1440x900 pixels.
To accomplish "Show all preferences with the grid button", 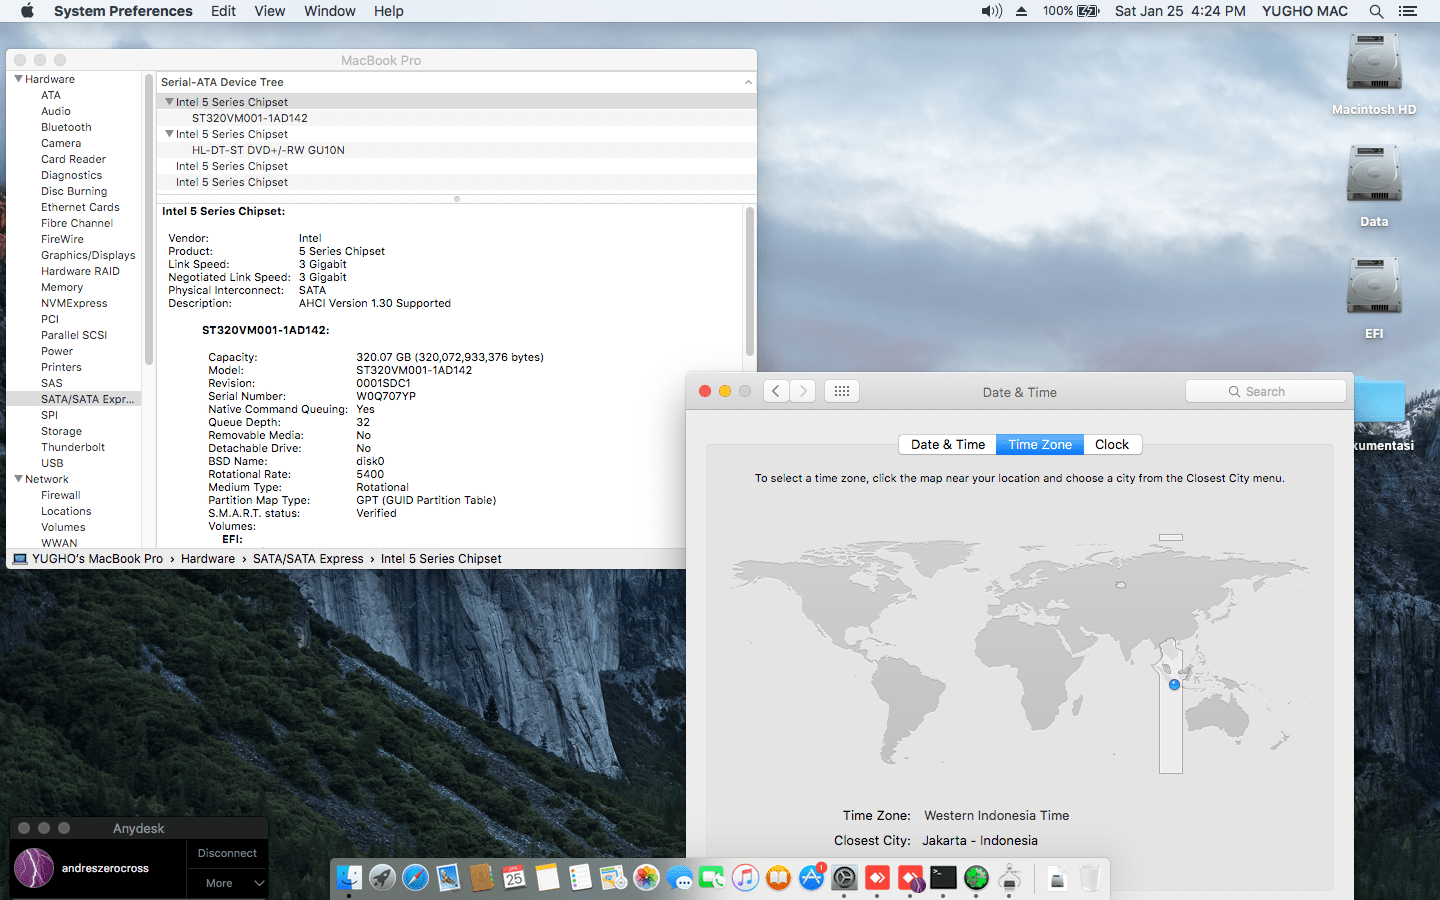I will click(x=842, y=391).
